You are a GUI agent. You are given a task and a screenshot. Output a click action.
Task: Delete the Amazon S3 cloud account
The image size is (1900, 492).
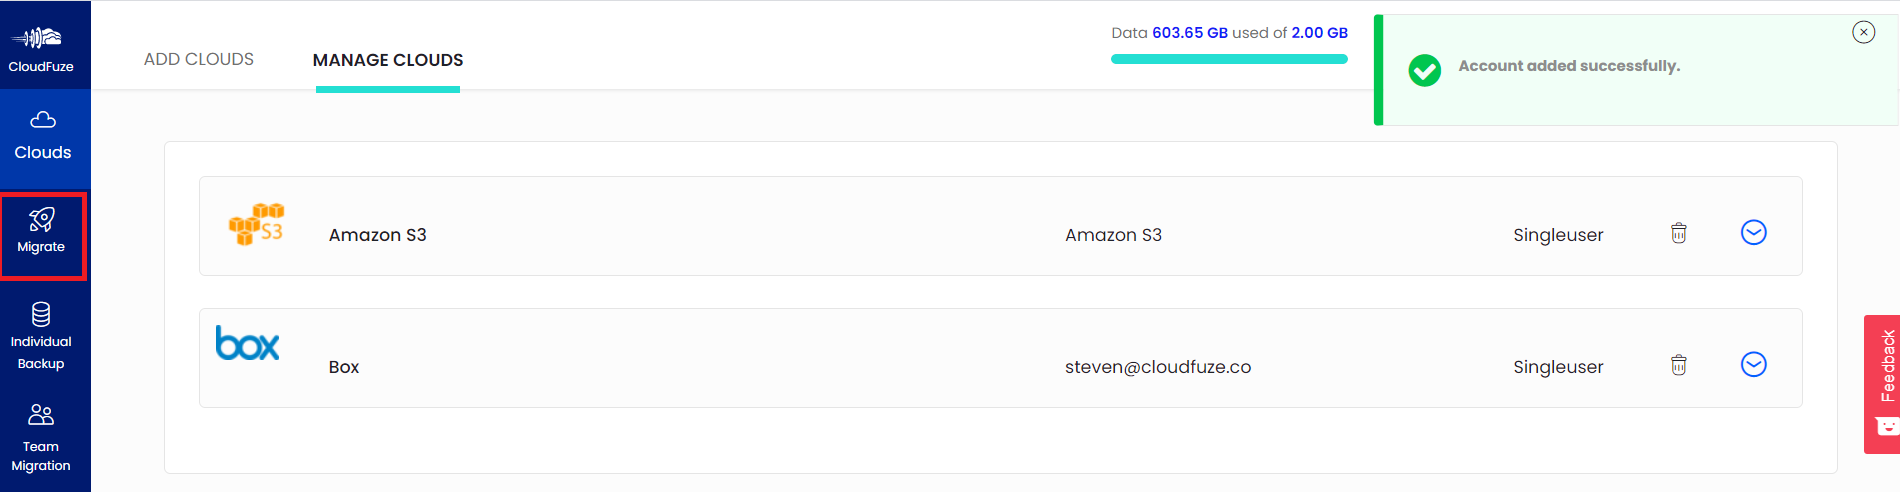(x=1679, y=233)
